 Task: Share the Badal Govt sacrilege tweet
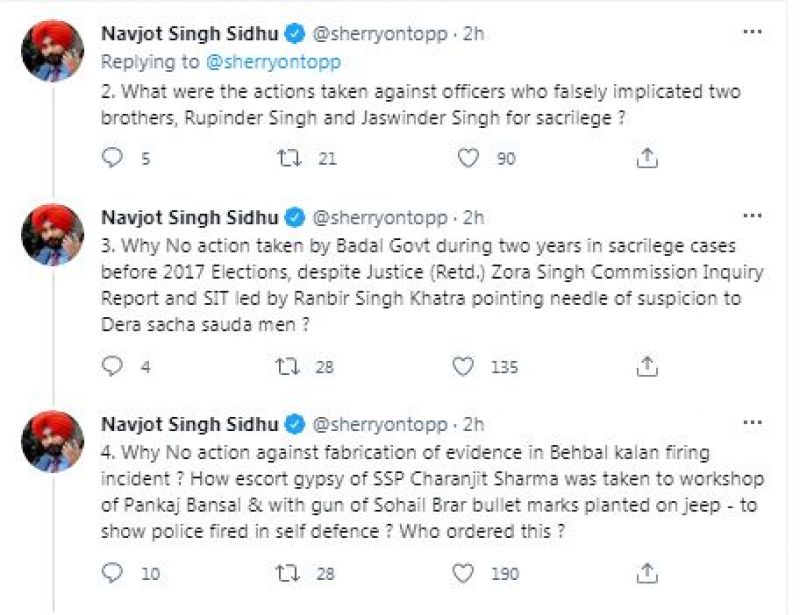point(647,367)
